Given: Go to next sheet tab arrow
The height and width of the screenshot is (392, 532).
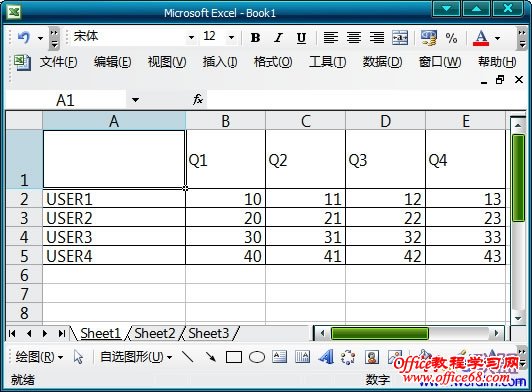Looking at the screenshot, I should (45, 334).
